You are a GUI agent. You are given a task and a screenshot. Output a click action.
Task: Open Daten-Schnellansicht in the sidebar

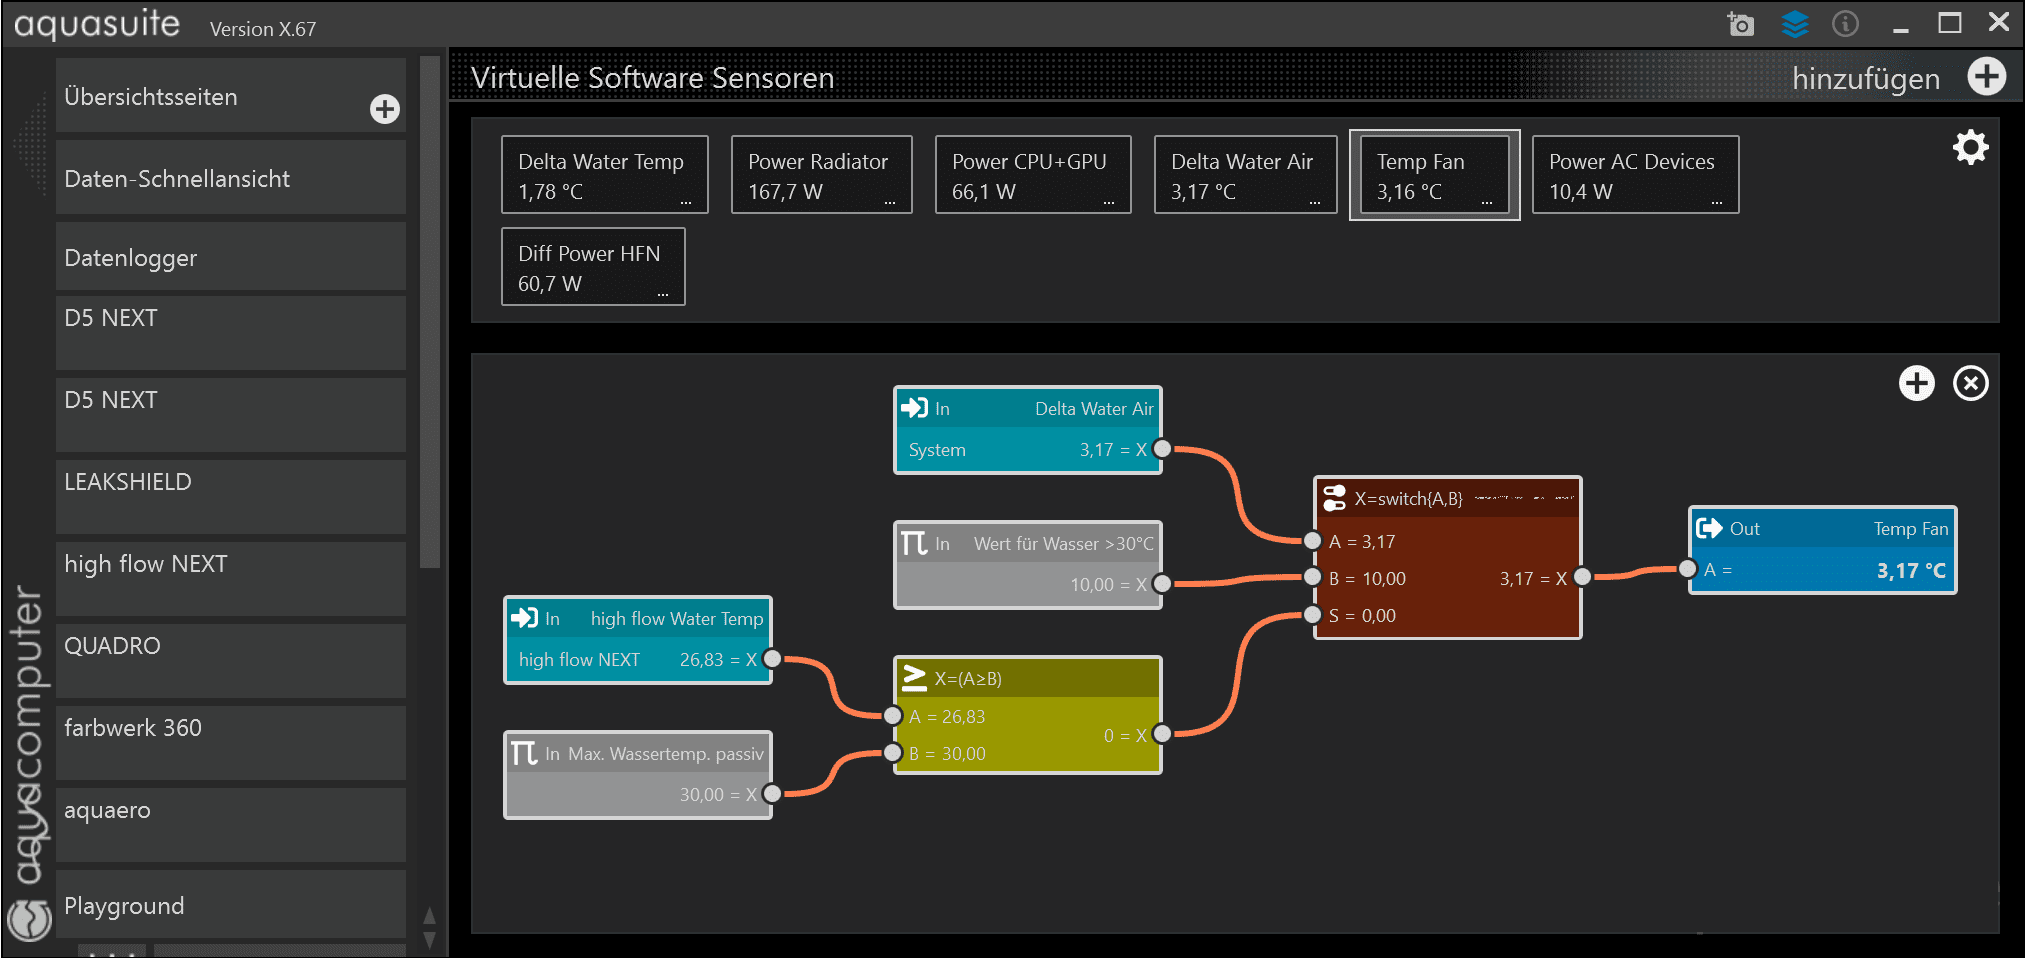click(231, 178)
